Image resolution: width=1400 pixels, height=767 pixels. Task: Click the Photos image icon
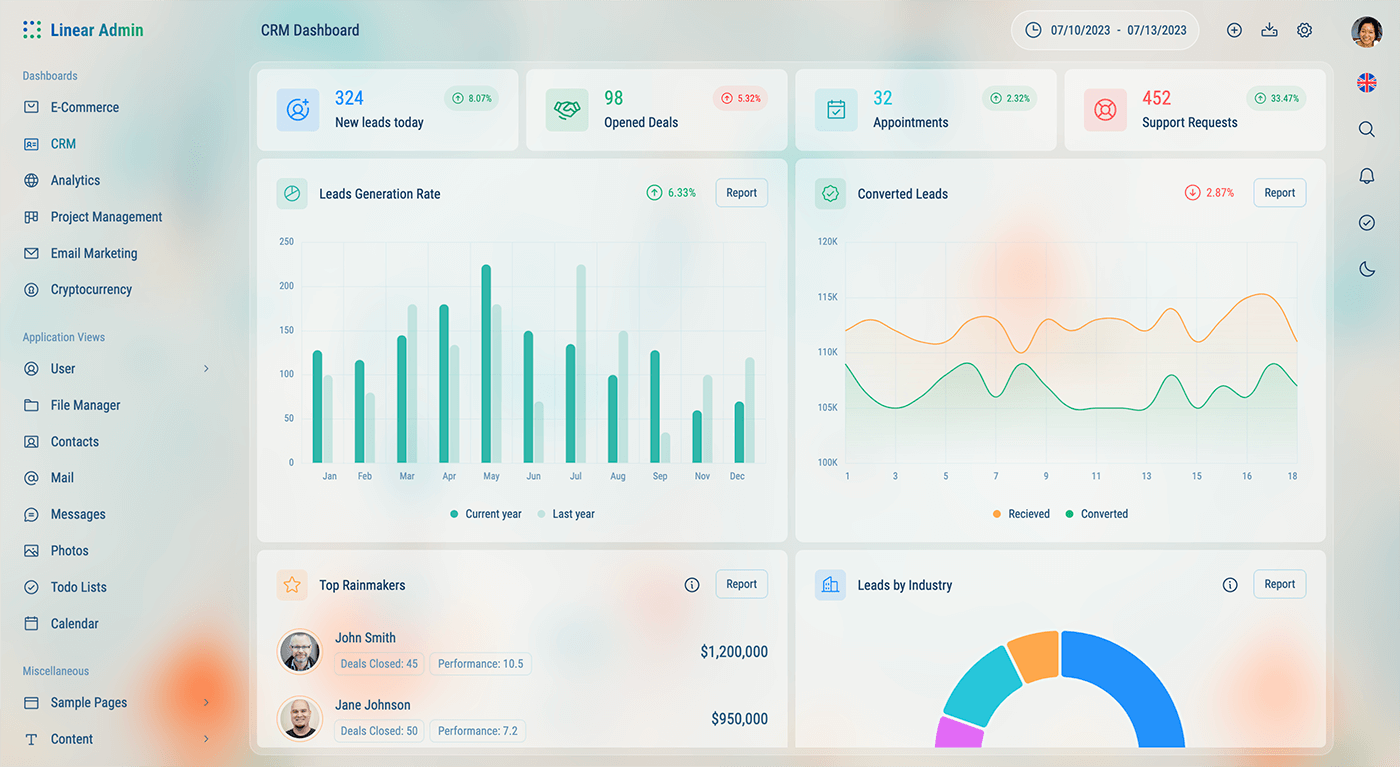coord(31,551)
